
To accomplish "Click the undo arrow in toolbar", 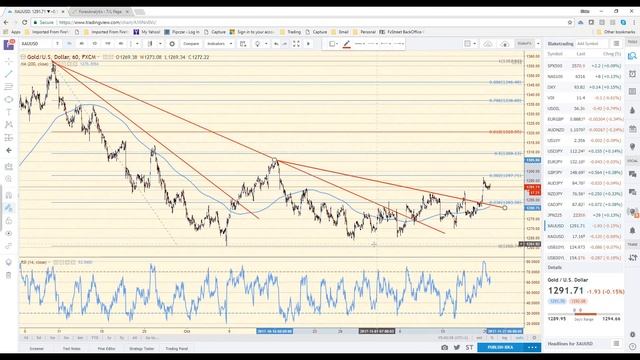I will [x=276, y=44].
